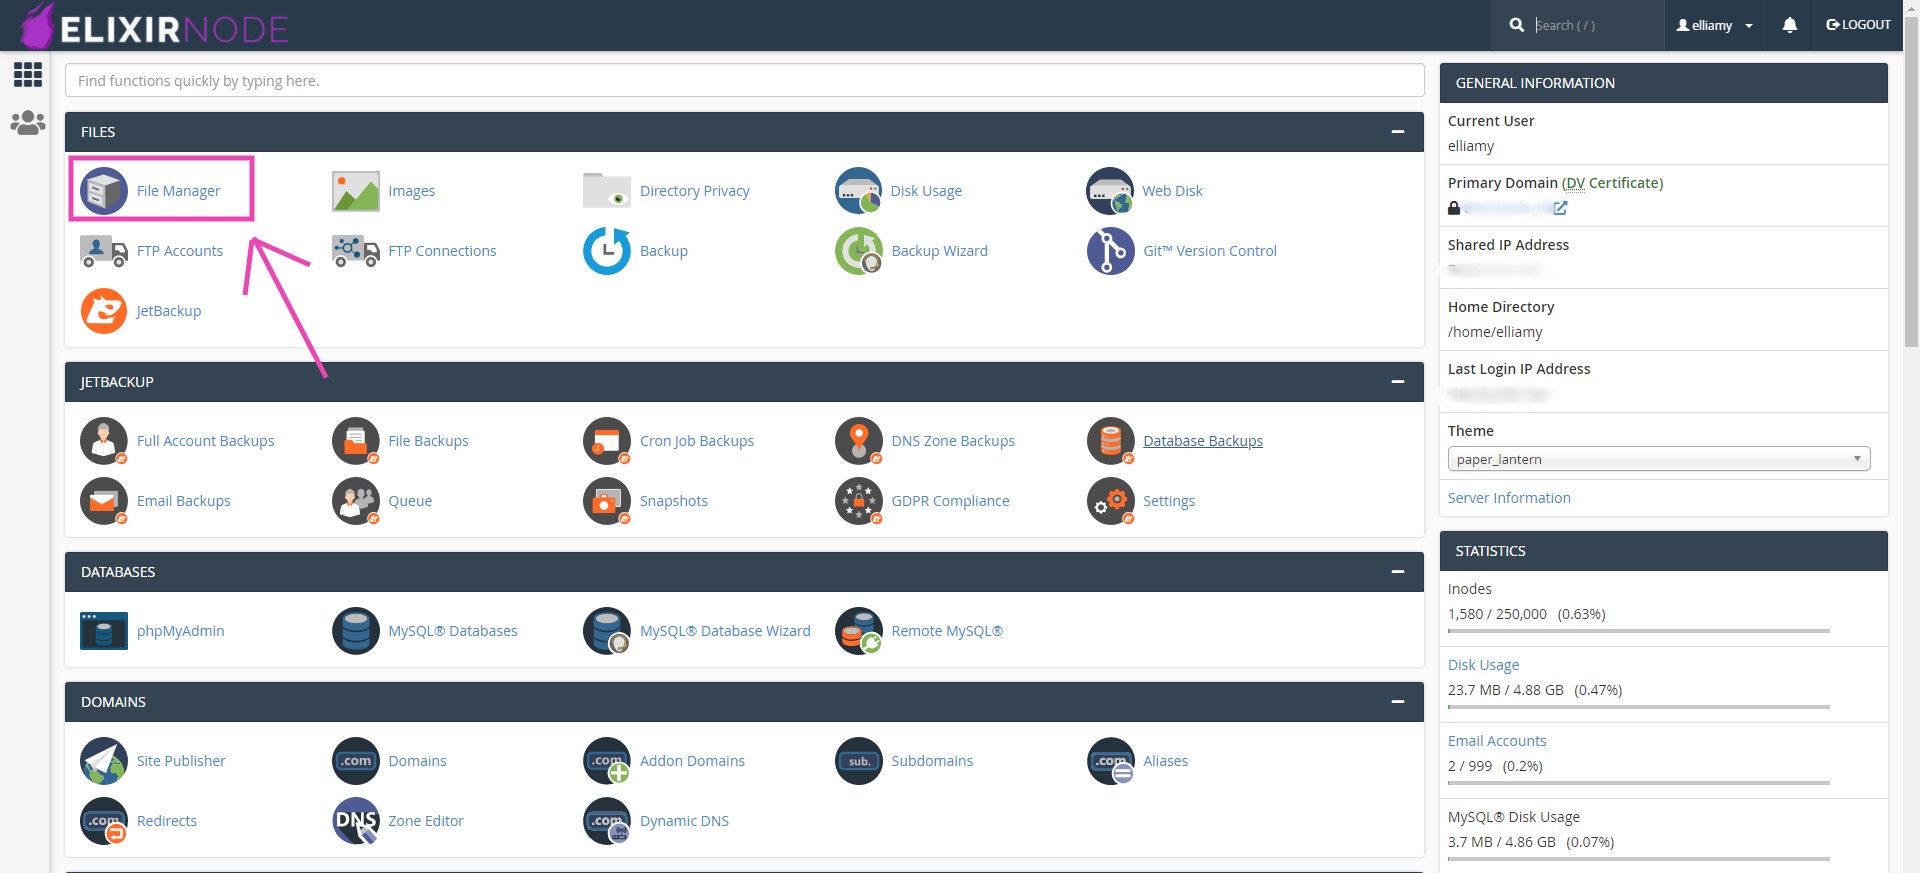This screenshot has width=1920, height=873.
Task: Collapse the Domains section
Action: (1398, 702)
